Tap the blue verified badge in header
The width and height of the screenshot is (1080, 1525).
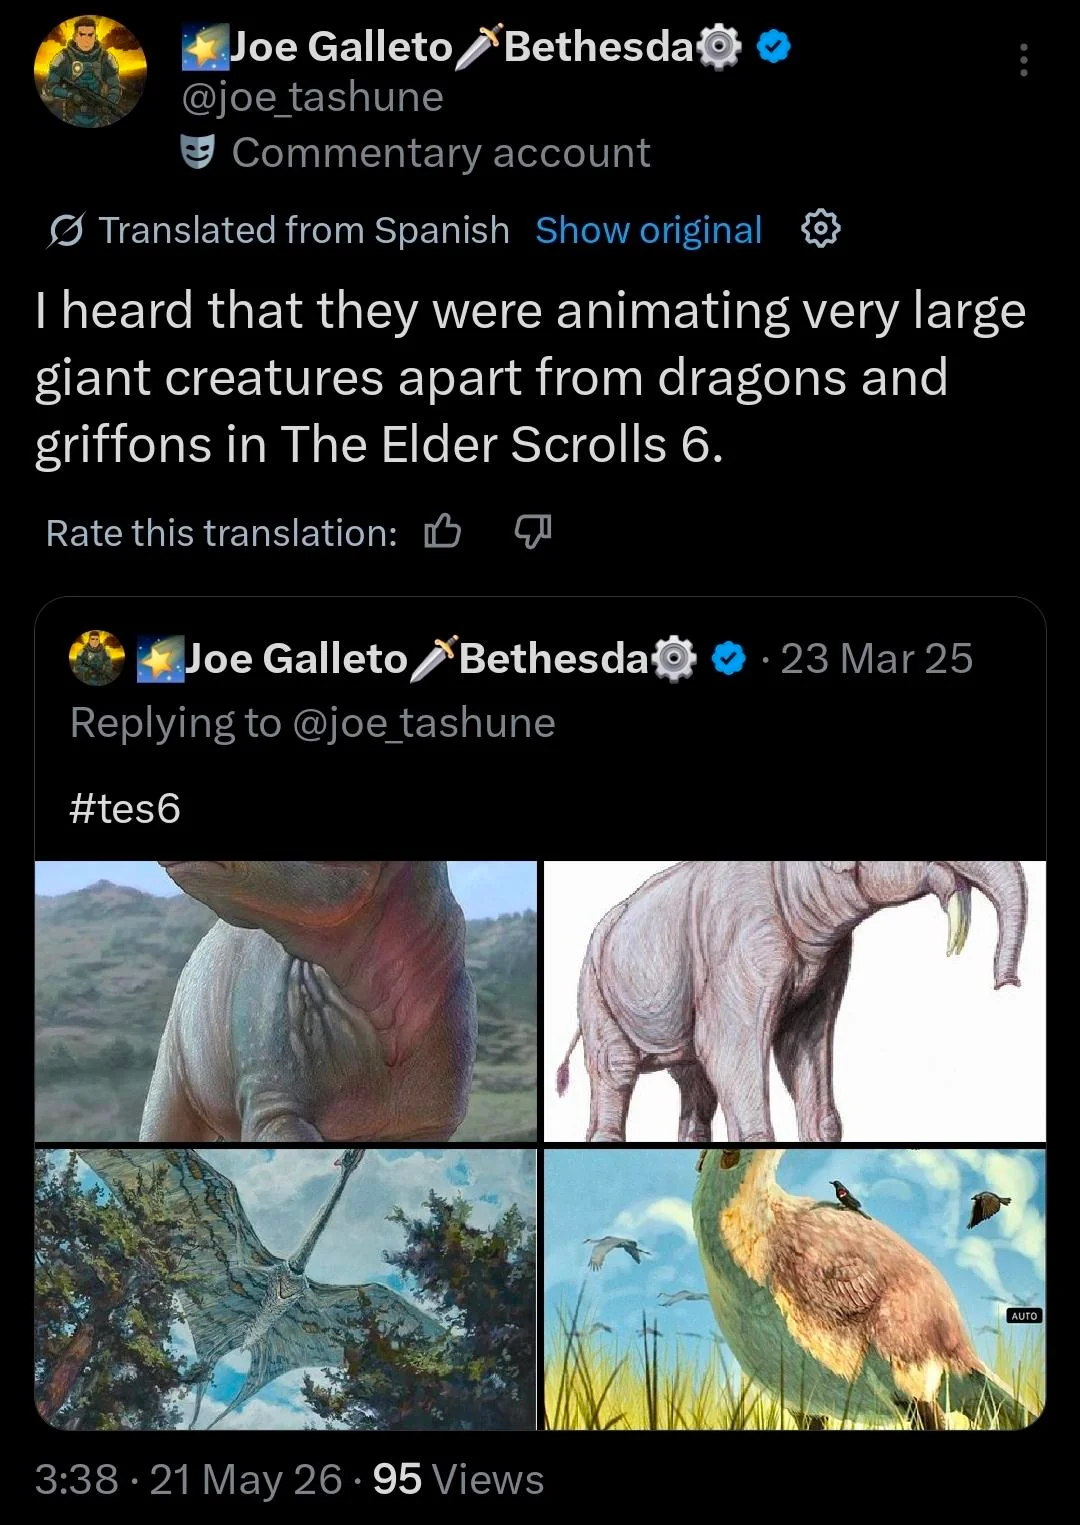[x=774, y=47]
